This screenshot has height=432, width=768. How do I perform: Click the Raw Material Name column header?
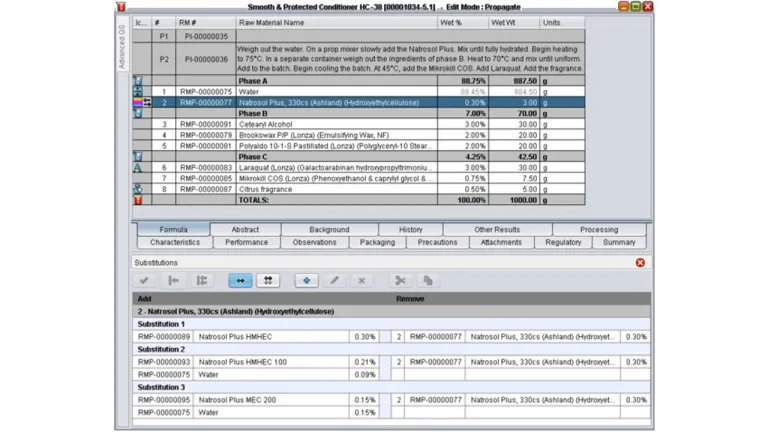334,22
